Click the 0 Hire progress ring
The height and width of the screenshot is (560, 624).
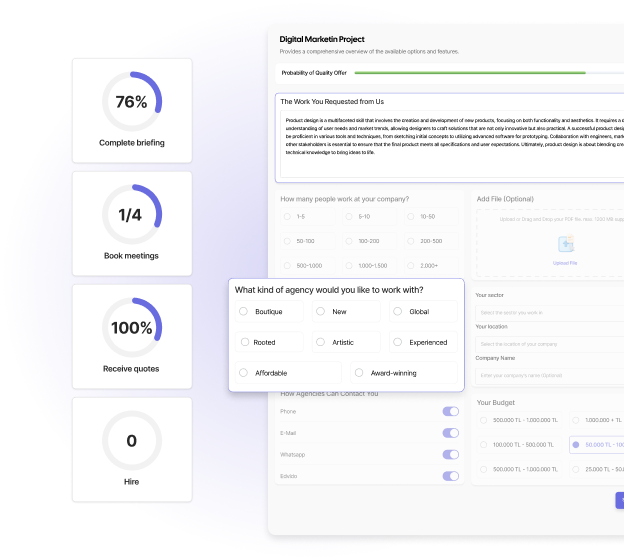click(x=132, y=440)
